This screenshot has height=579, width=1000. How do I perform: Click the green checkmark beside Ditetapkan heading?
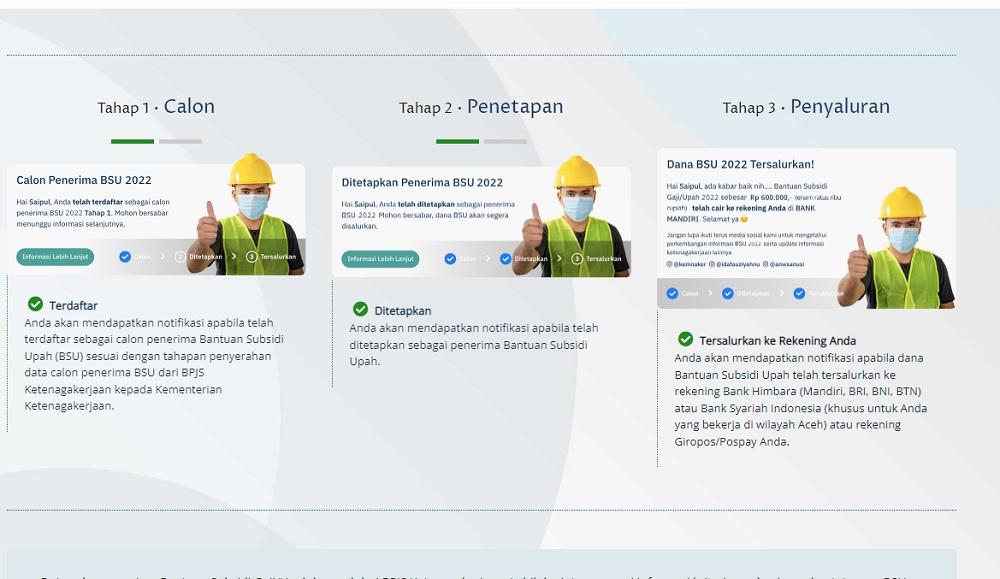click(x=360, y=309)
